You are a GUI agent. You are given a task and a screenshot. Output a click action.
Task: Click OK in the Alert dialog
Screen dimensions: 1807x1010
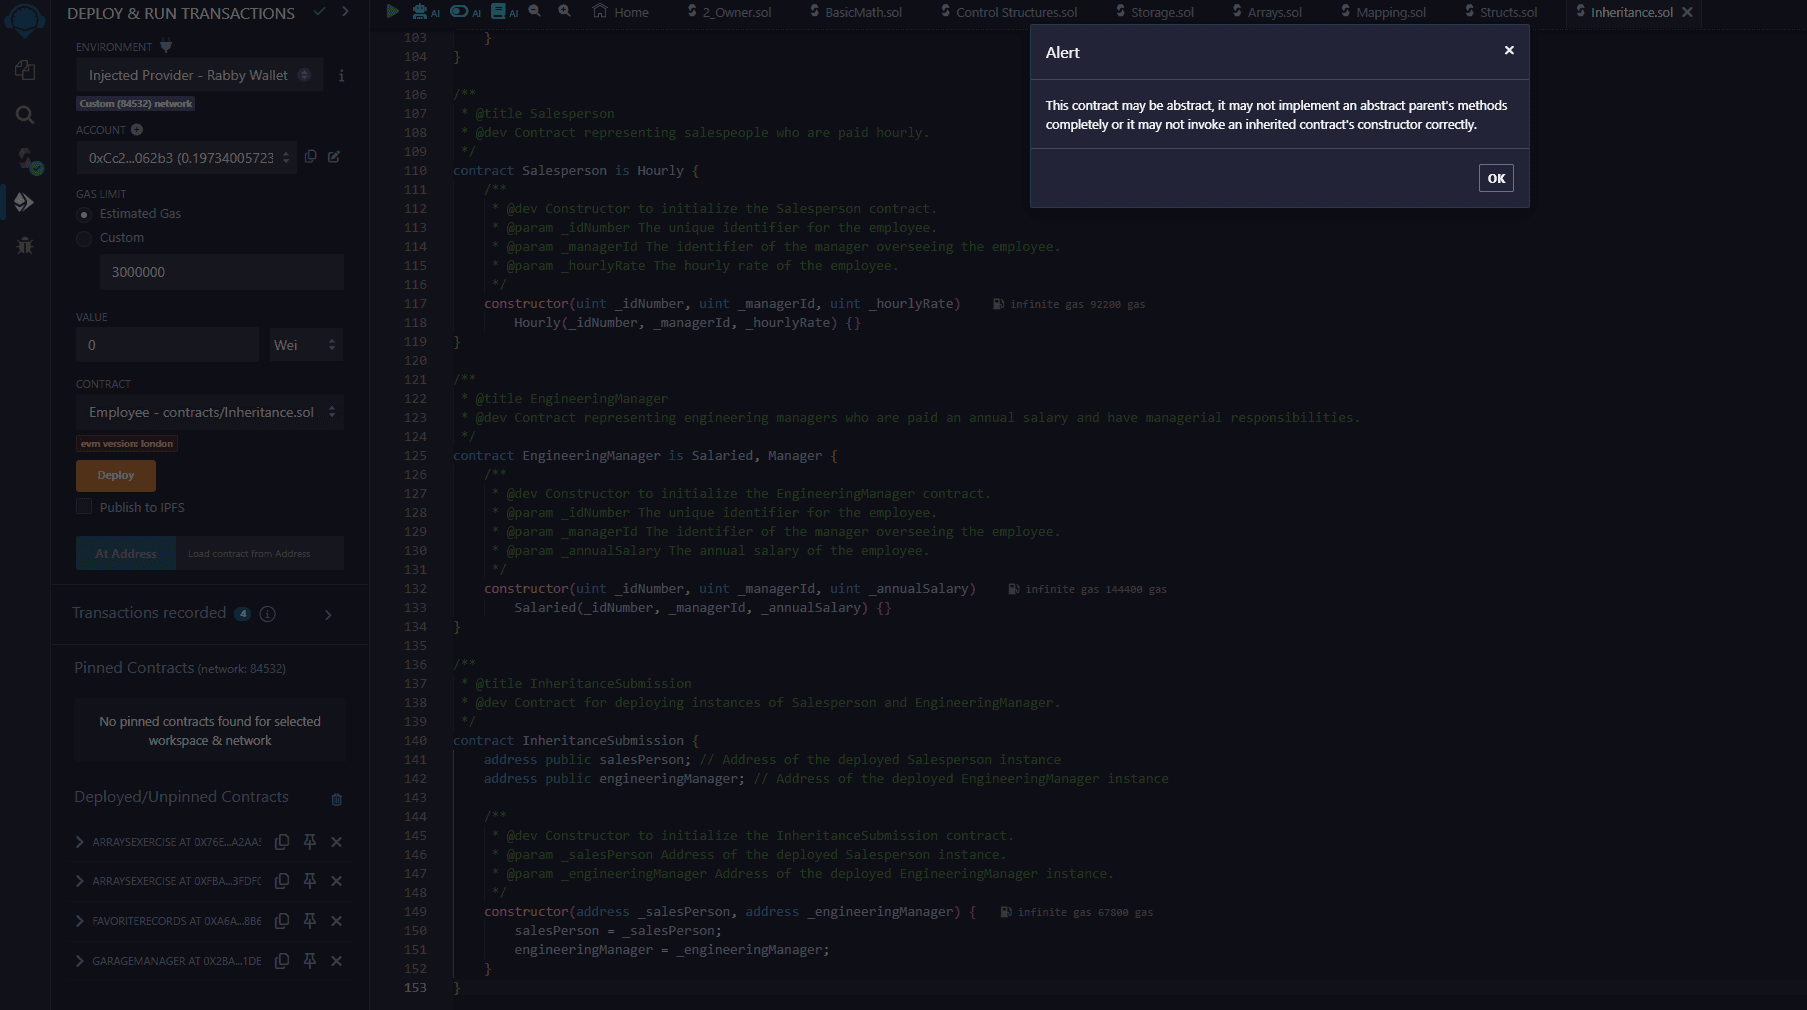1496,178
